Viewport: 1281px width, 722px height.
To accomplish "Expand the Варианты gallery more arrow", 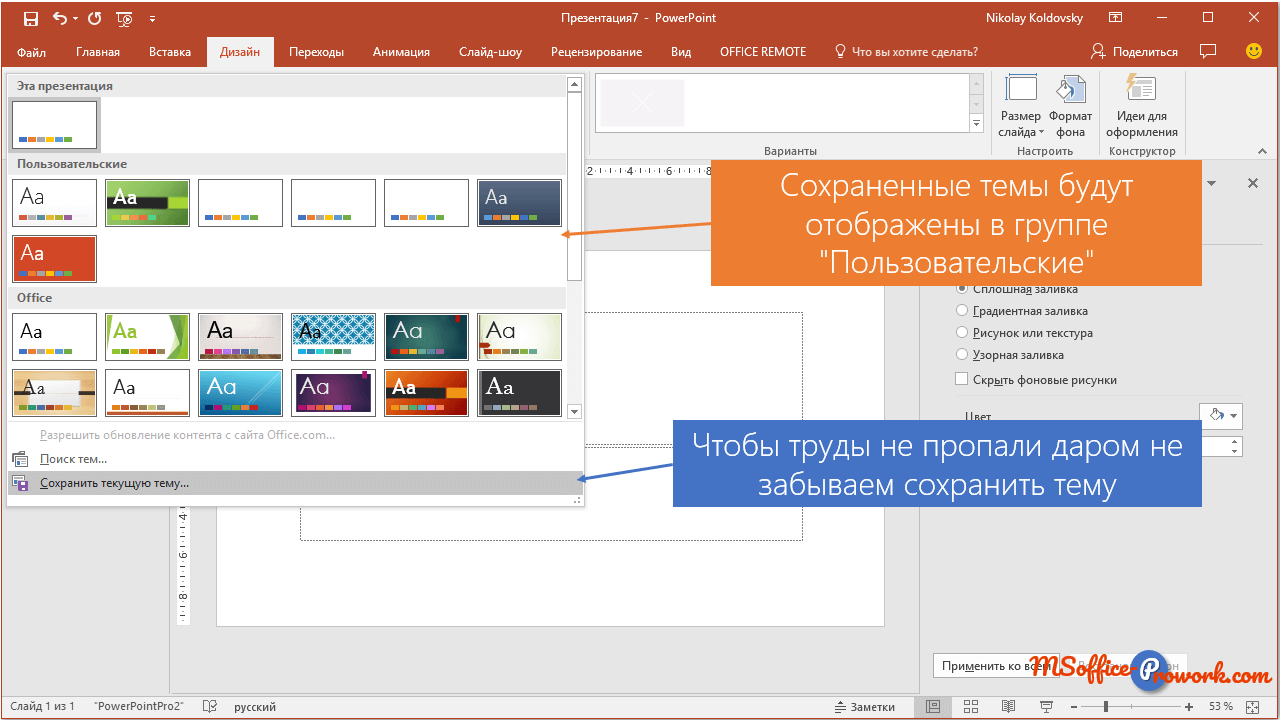I will (x=977, y=123).
